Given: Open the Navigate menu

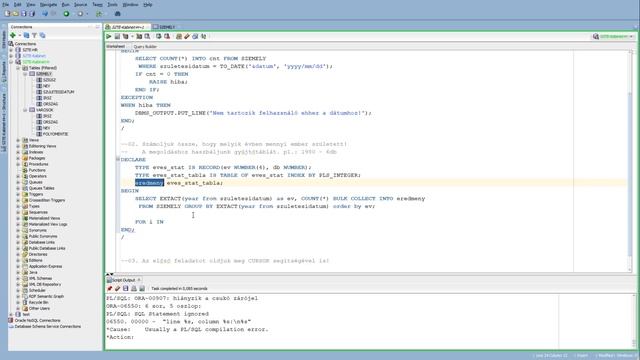Looking at the screenshot, I should pyautogui.click(x=48, y=4).
